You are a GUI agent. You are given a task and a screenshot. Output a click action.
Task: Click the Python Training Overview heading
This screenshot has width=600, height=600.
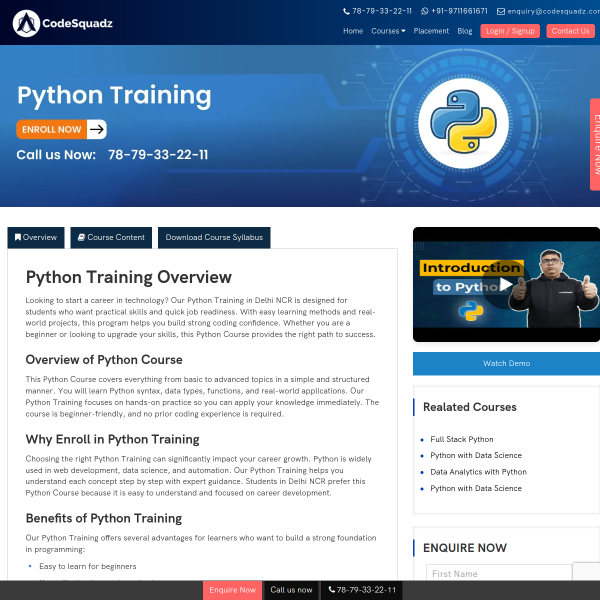pos(129,277)
